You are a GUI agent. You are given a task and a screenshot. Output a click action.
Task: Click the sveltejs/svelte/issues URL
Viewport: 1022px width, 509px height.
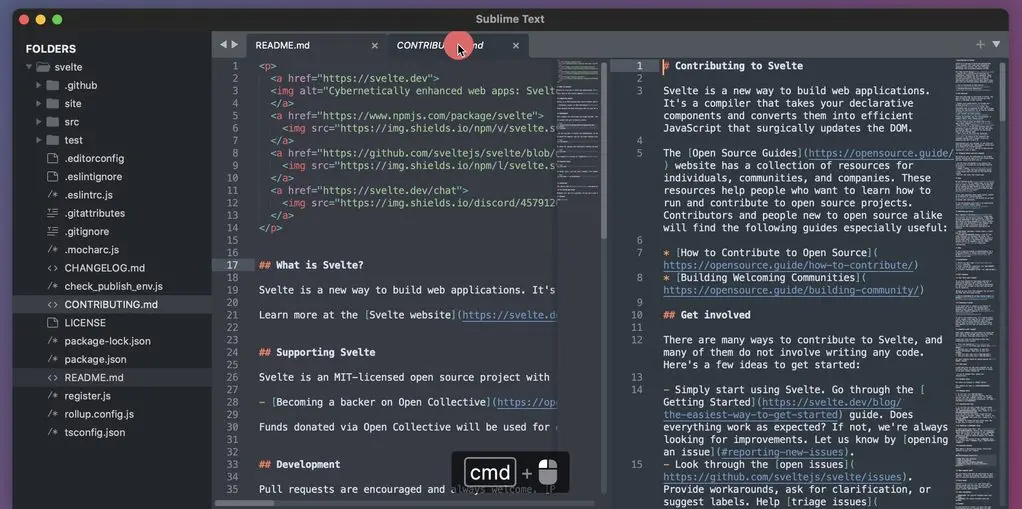[x=782, y=477]
